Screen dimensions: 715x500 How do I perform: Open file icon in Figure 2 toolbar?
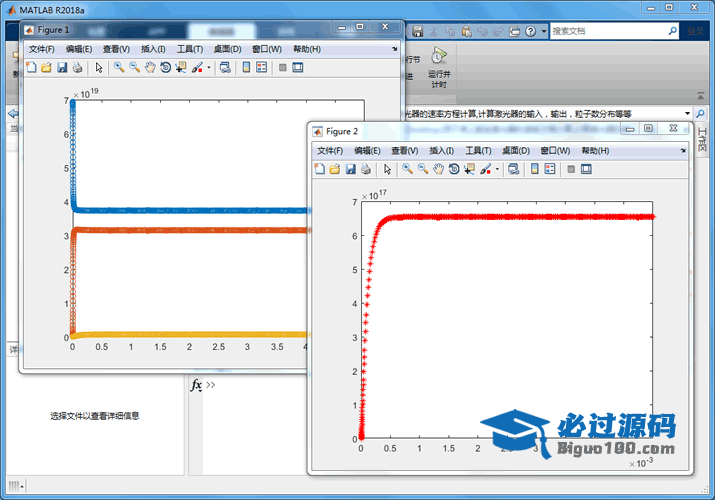point(335,170)
